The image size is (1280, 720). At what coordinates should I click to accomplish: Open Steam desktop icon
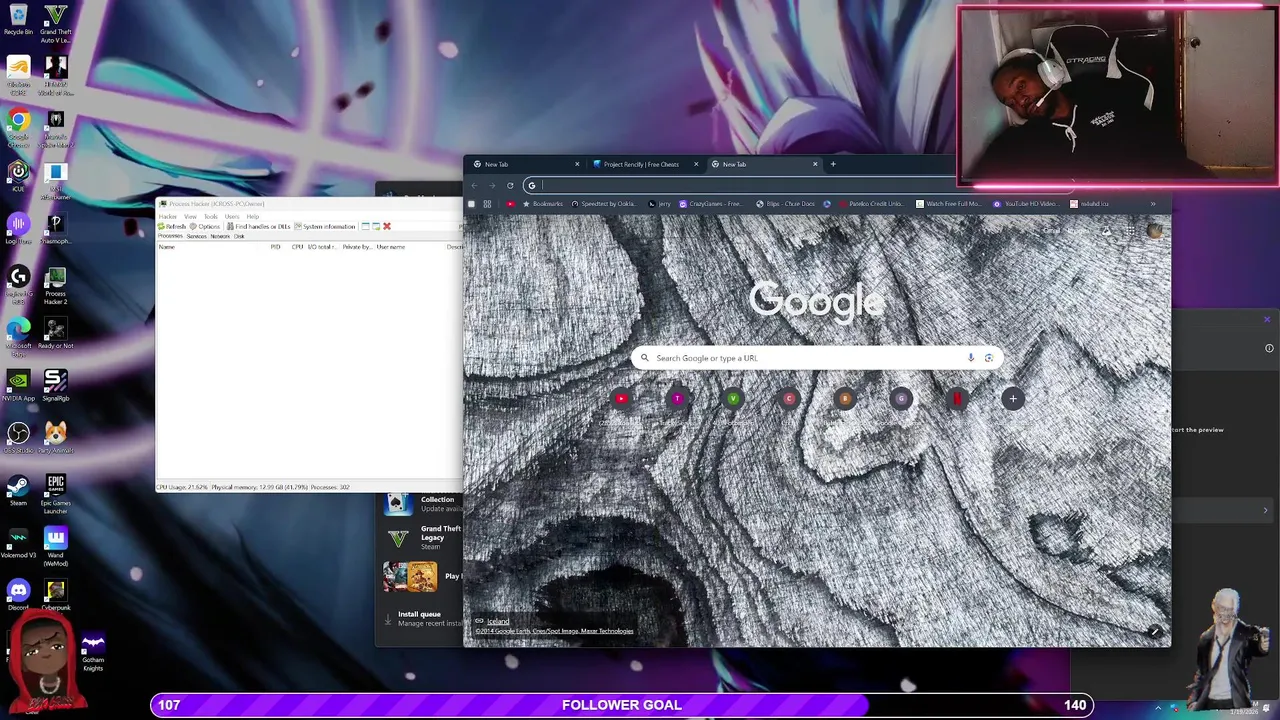[18, 490]
